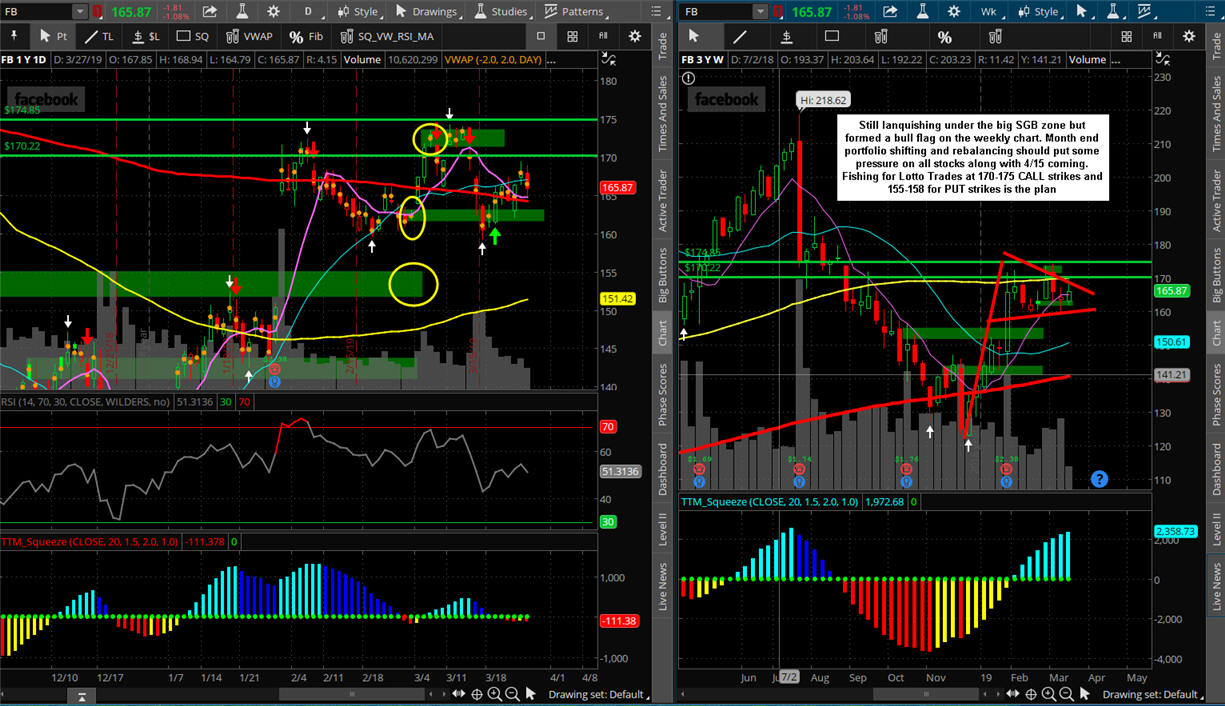
Task: Click the share icon in left chart toolbar
Action: coord(210,12)
